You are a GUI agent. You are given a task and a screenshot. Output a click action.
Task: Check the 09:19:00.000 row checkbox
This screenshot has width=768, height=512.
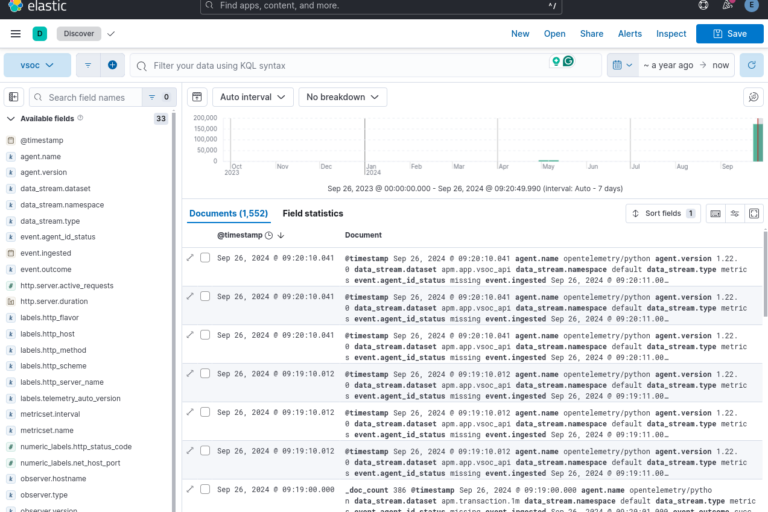tap(205, 489)
